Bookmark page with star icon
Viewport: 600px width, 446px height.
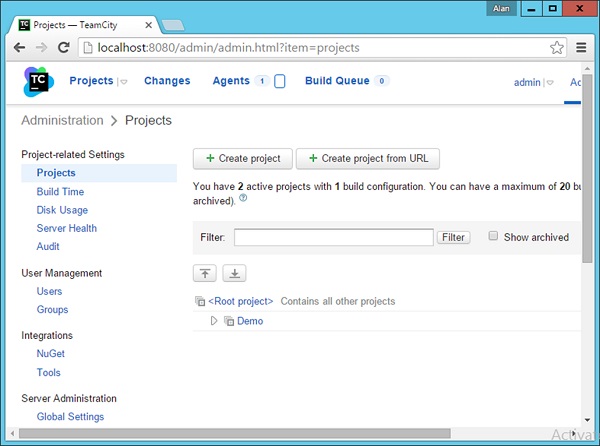pos(557,47)
